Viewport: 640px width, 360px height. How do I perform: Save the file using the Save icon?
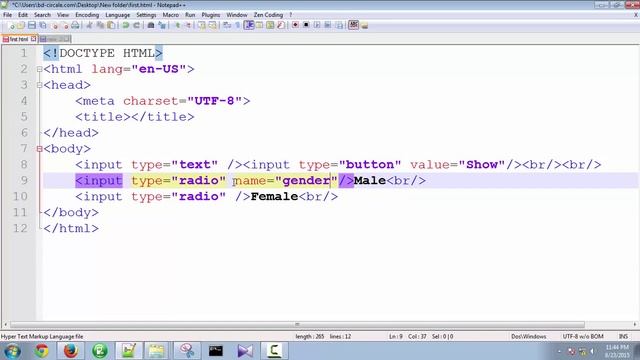32,25
